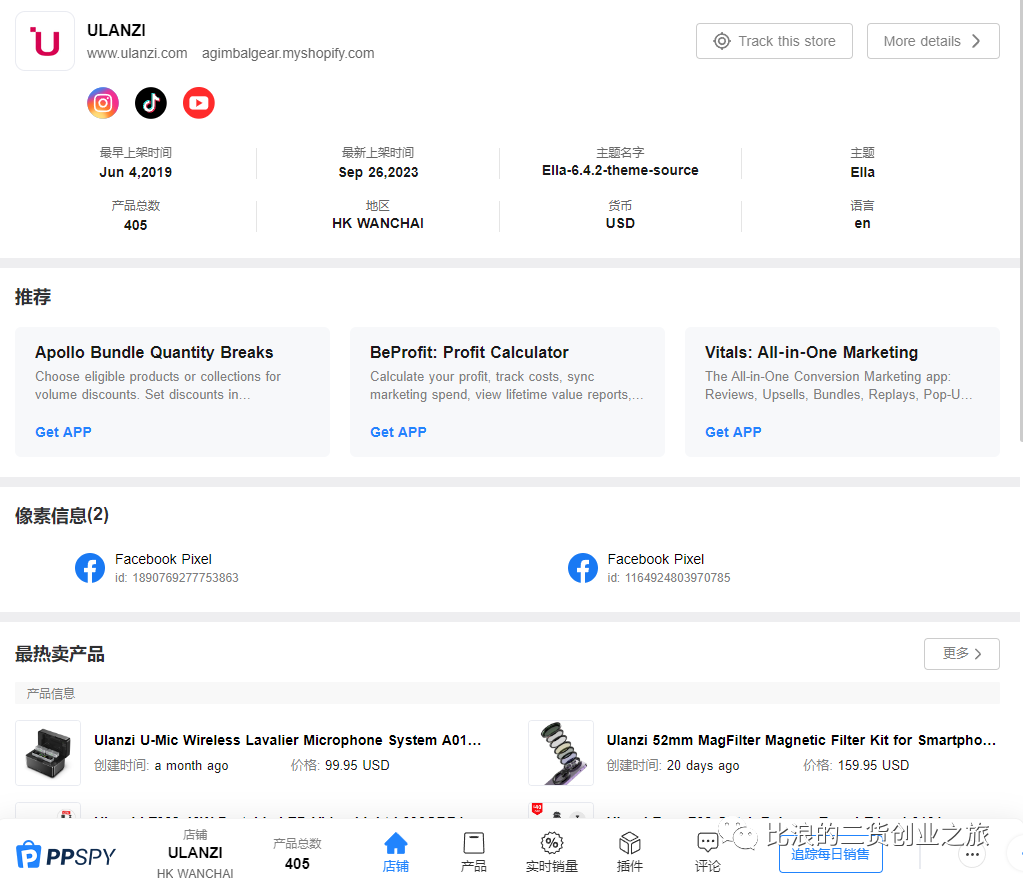Get APP for Vitals All-in-One Marketing

(x=733, y=432)
